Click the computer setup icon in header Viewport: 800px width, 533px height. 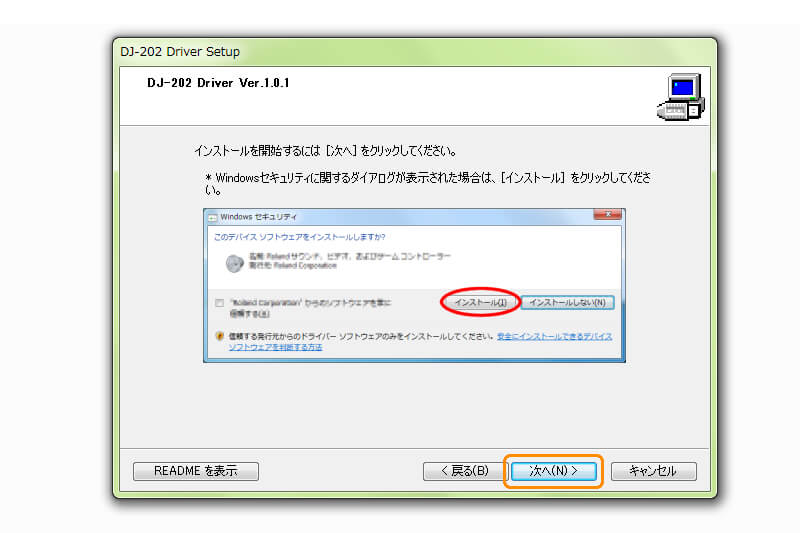coord(681,97)
